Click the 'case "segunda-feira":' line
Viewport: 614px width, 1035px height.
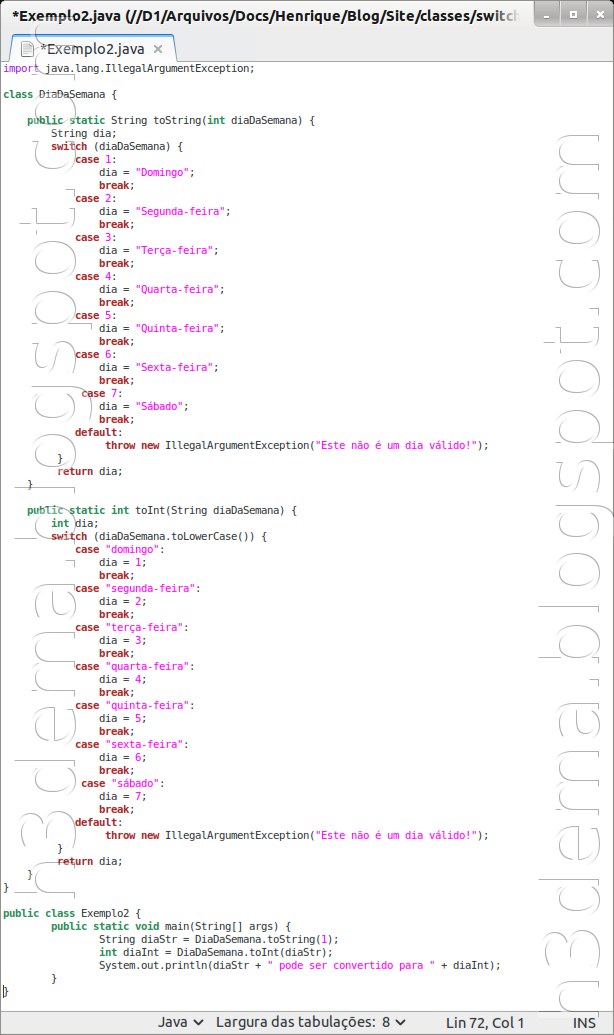[x=138, y=588]
